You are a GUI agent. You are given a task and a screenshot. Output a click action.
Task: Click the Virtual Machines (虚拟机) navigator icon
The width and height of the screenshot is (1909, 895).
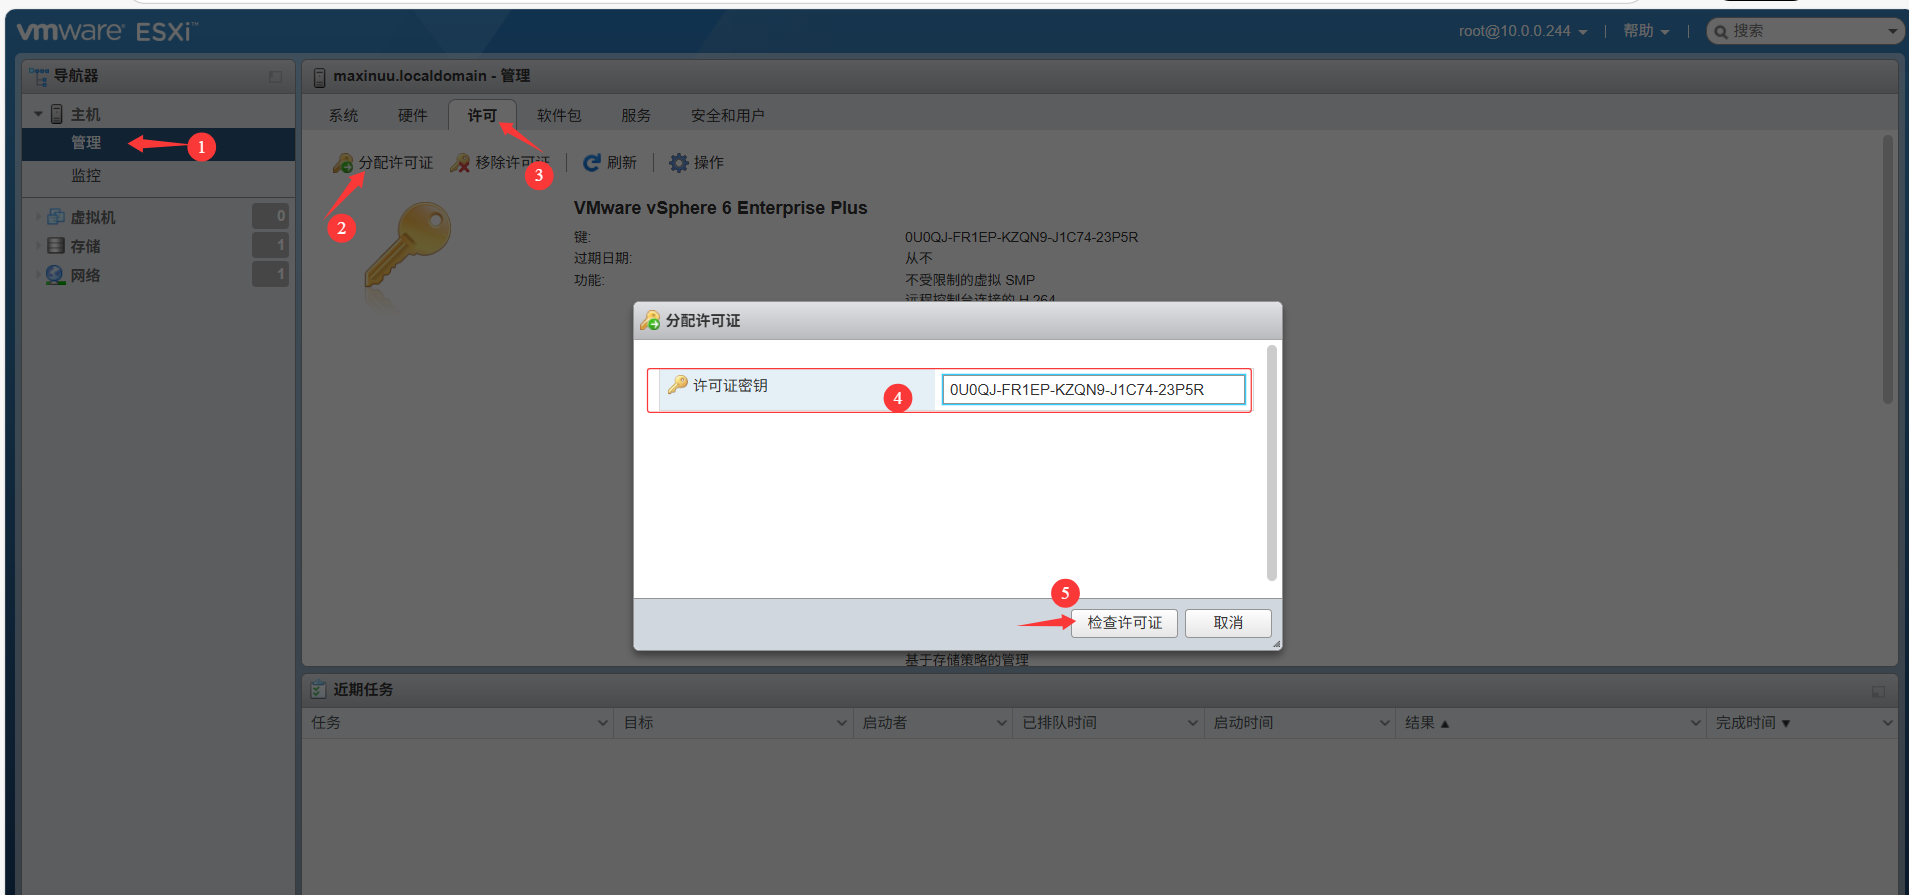coord(56,217)
